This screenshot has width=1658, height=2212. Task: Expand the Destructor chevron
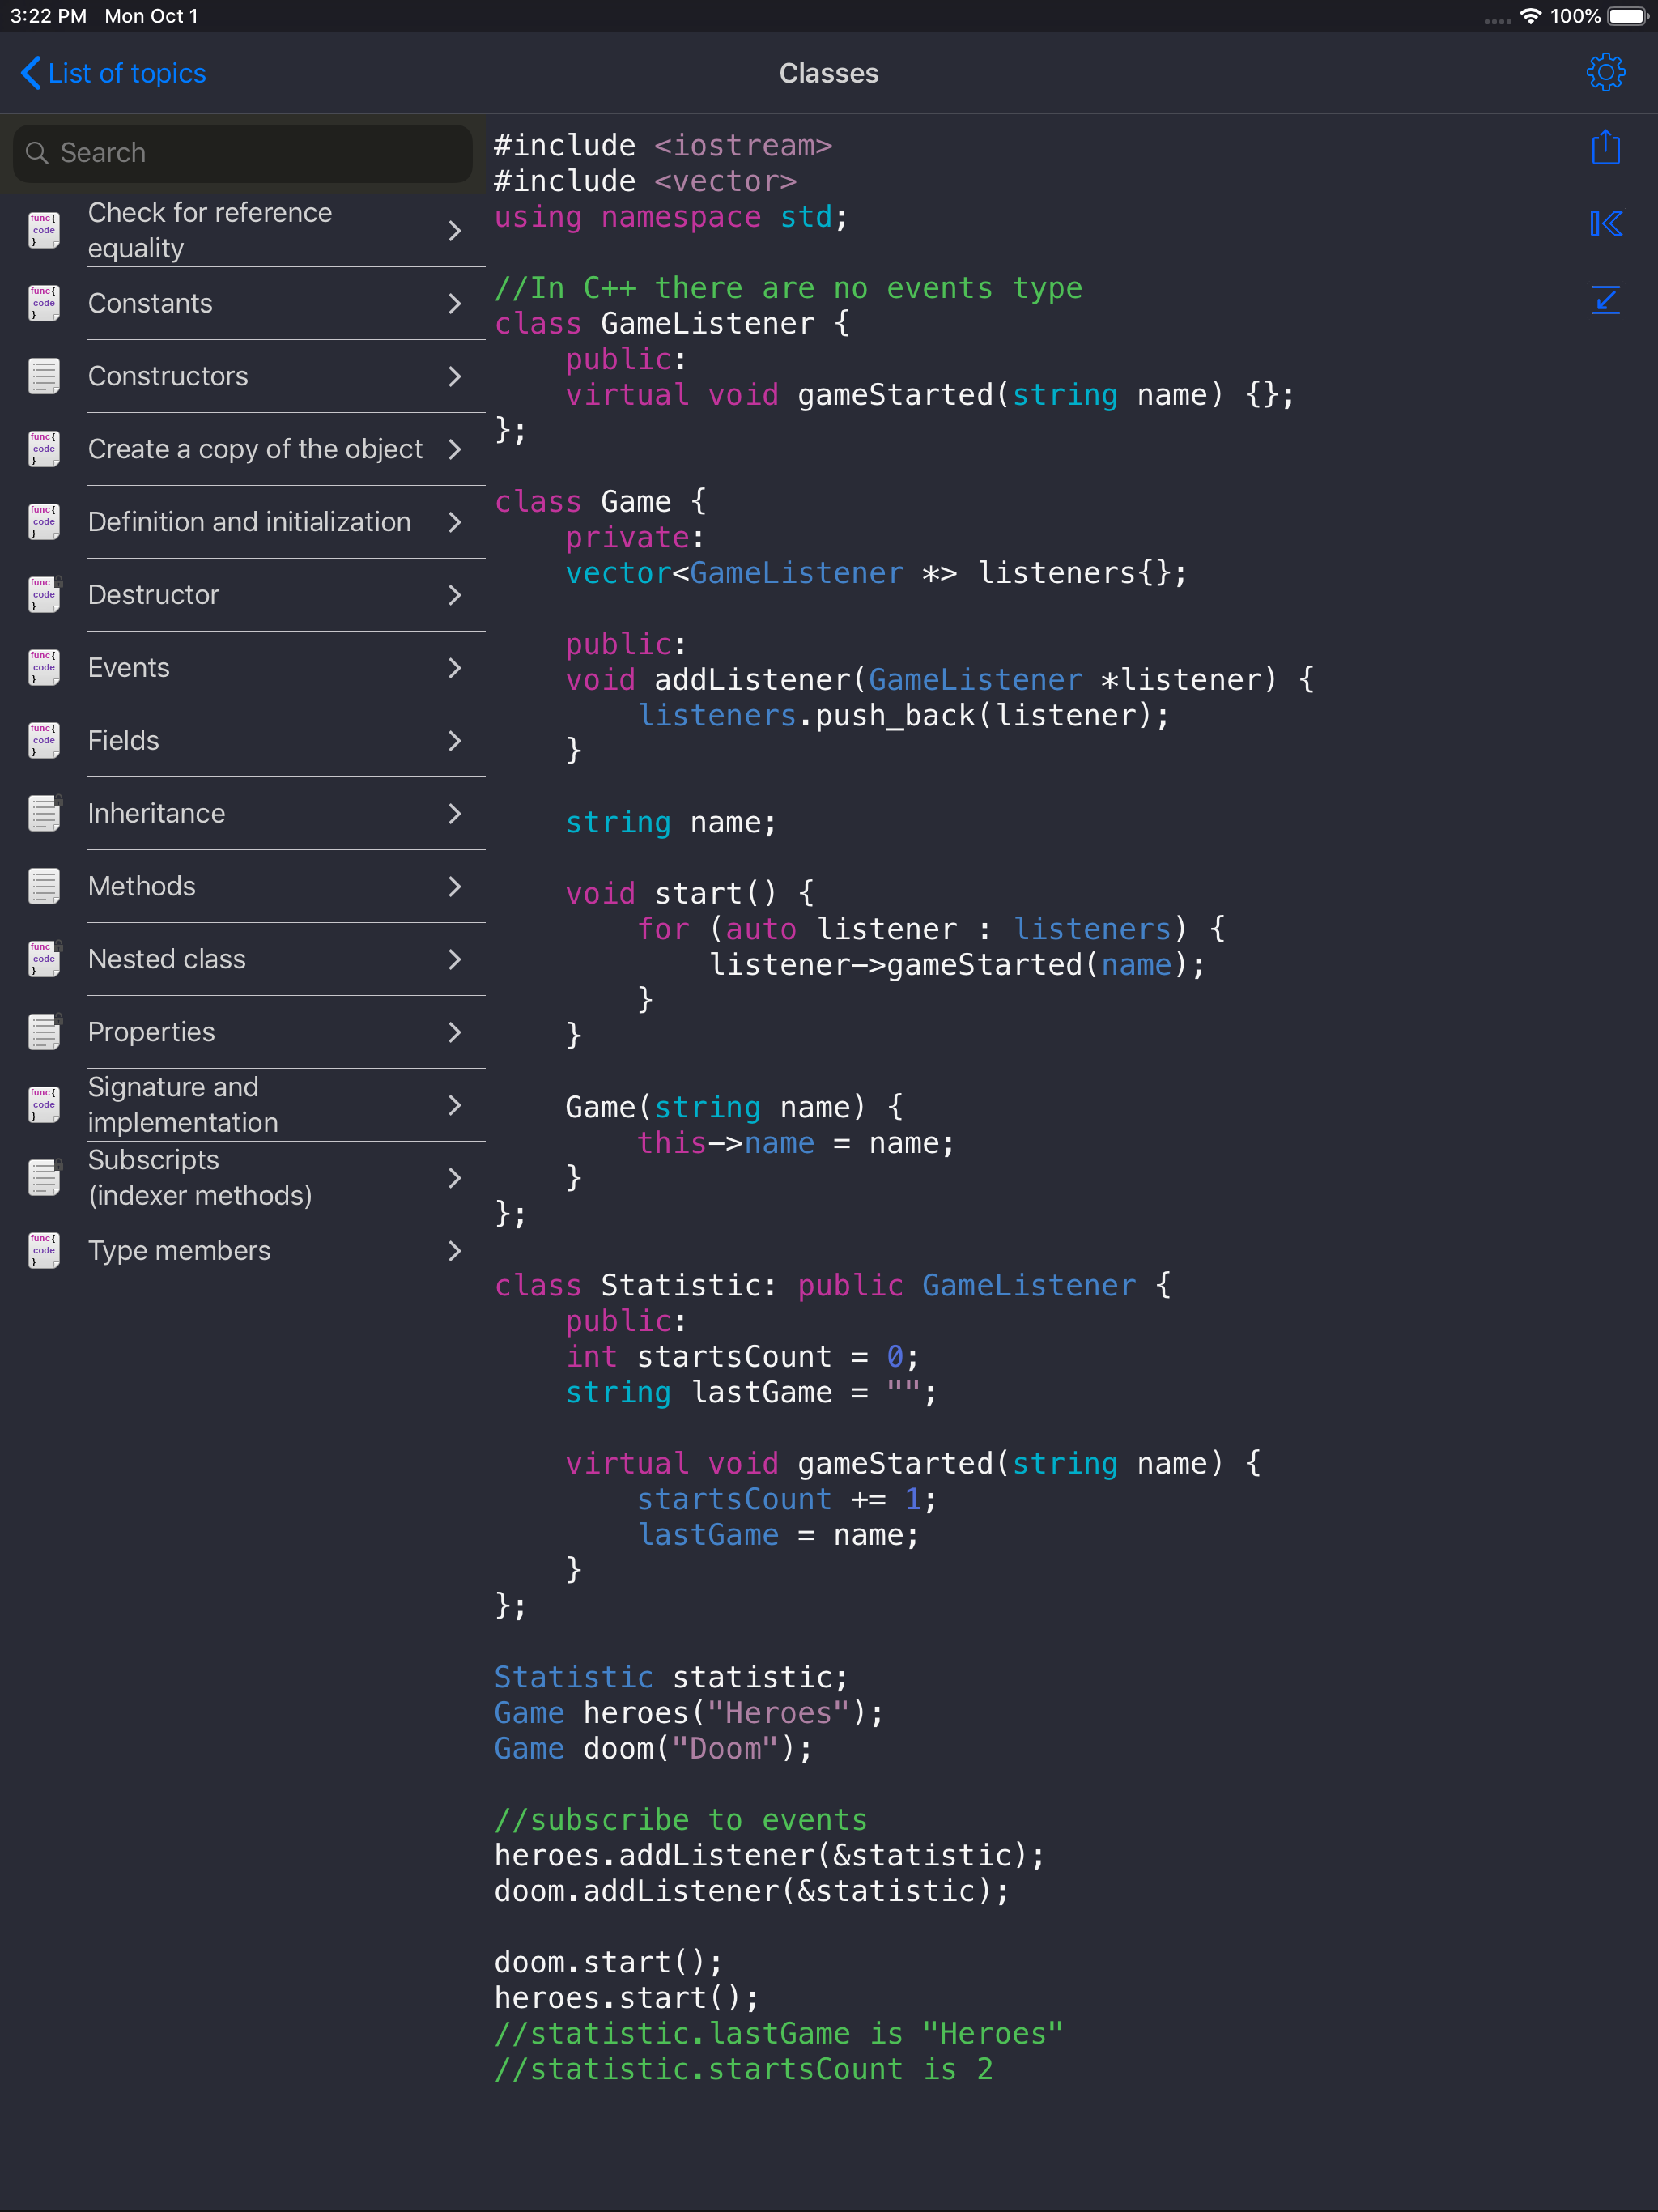point(455,595)
